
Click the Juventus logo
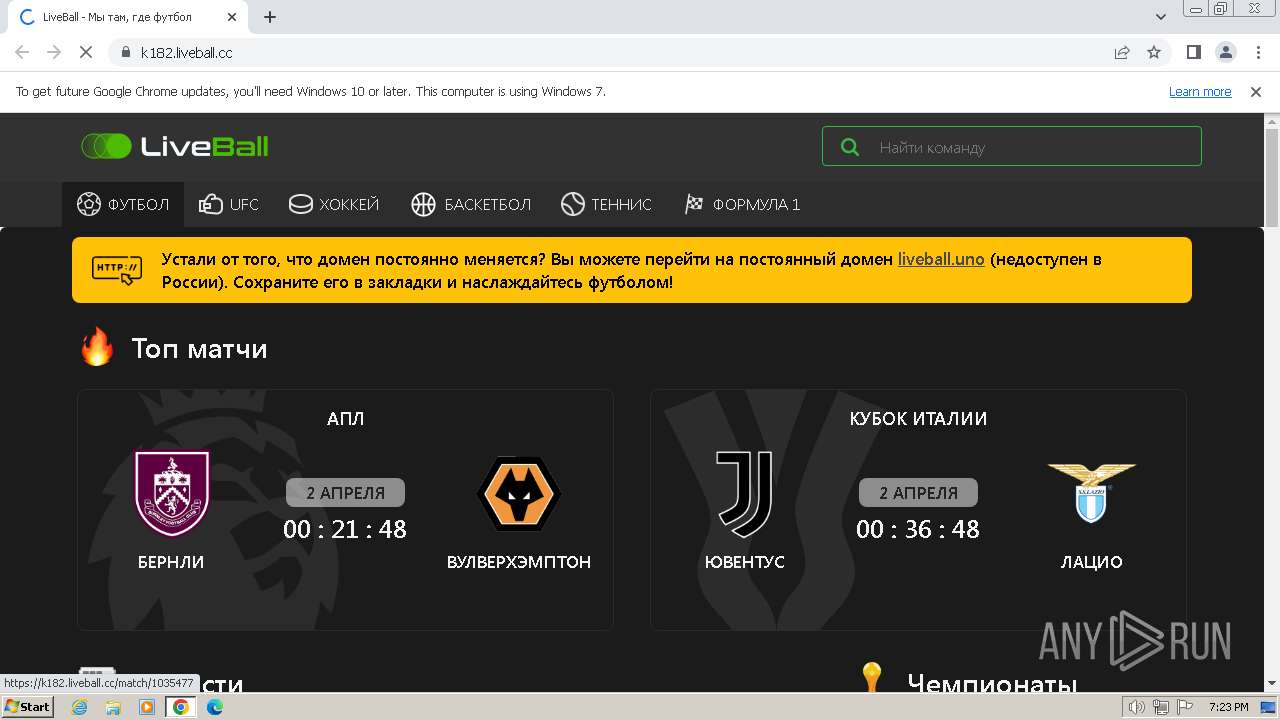click(x=745, y=493)
